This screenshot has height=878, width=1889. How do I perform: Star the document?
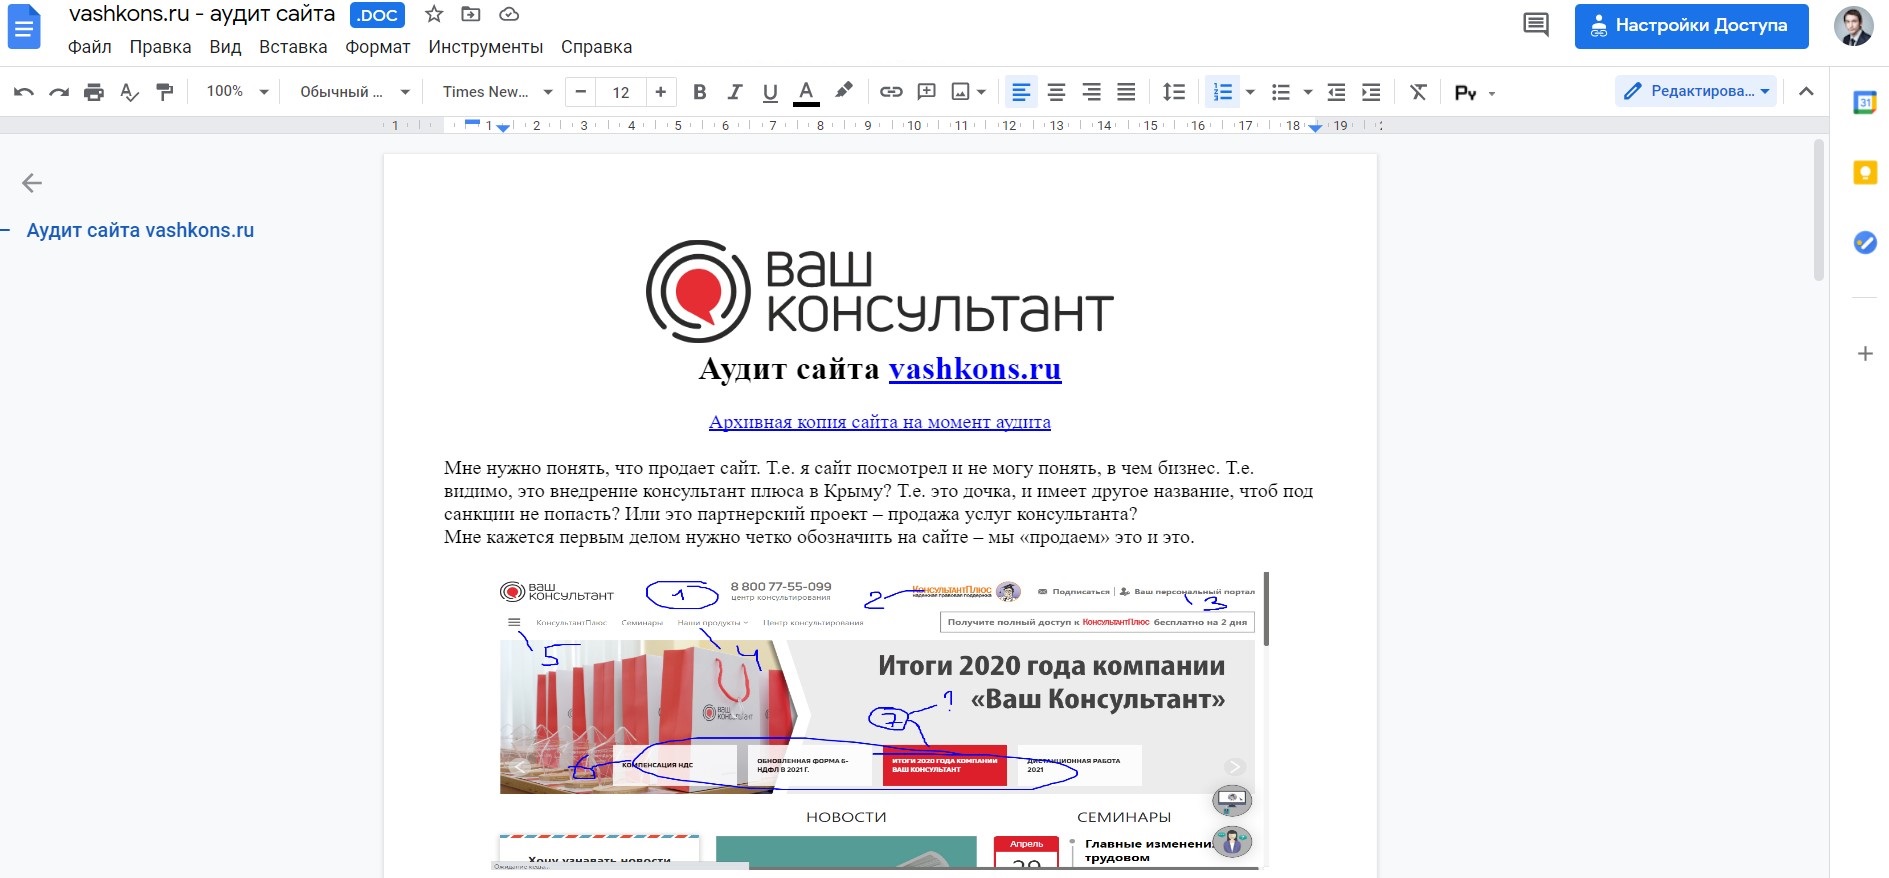point(434,14)
